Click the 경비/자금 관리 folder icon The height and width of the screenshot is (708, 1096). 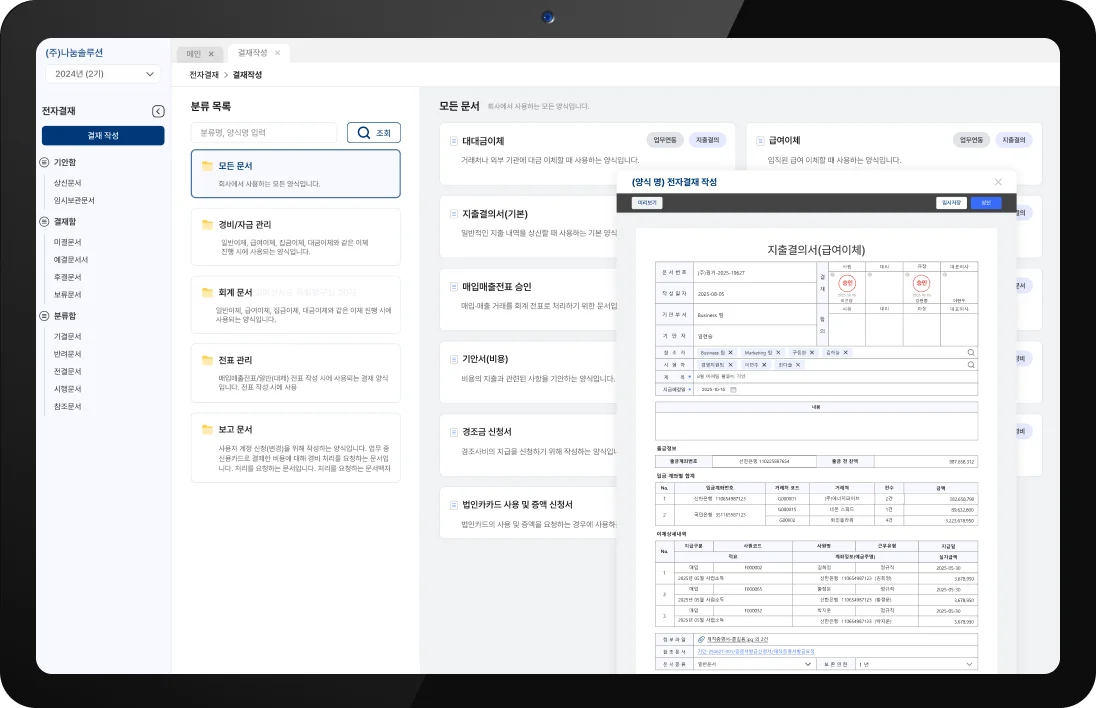[x=207, y=225]
